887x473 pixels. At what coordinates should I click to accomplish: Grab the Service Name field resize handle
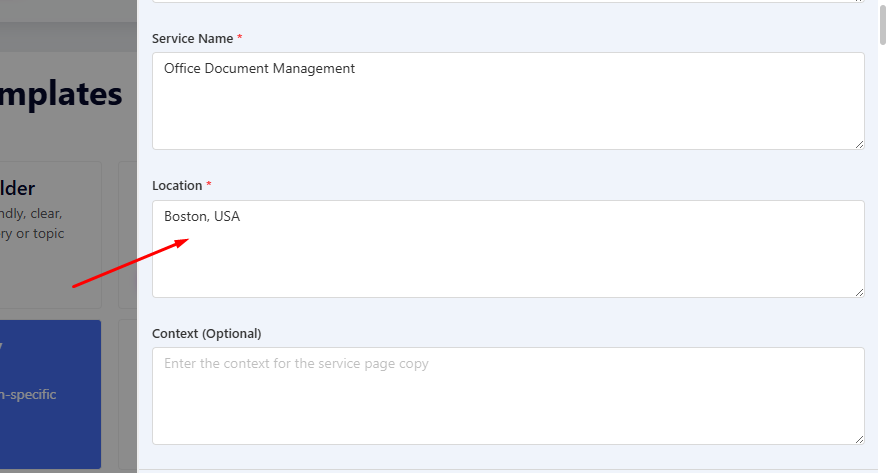[859, 144]
